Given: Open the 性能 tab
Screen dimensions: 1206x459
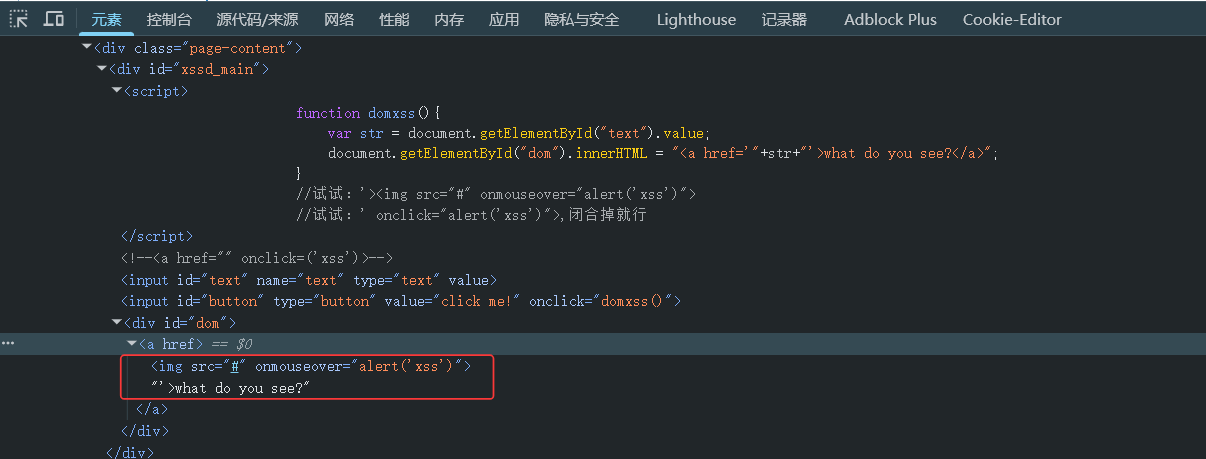Looking at the screenshot, I should pos(394,19).
